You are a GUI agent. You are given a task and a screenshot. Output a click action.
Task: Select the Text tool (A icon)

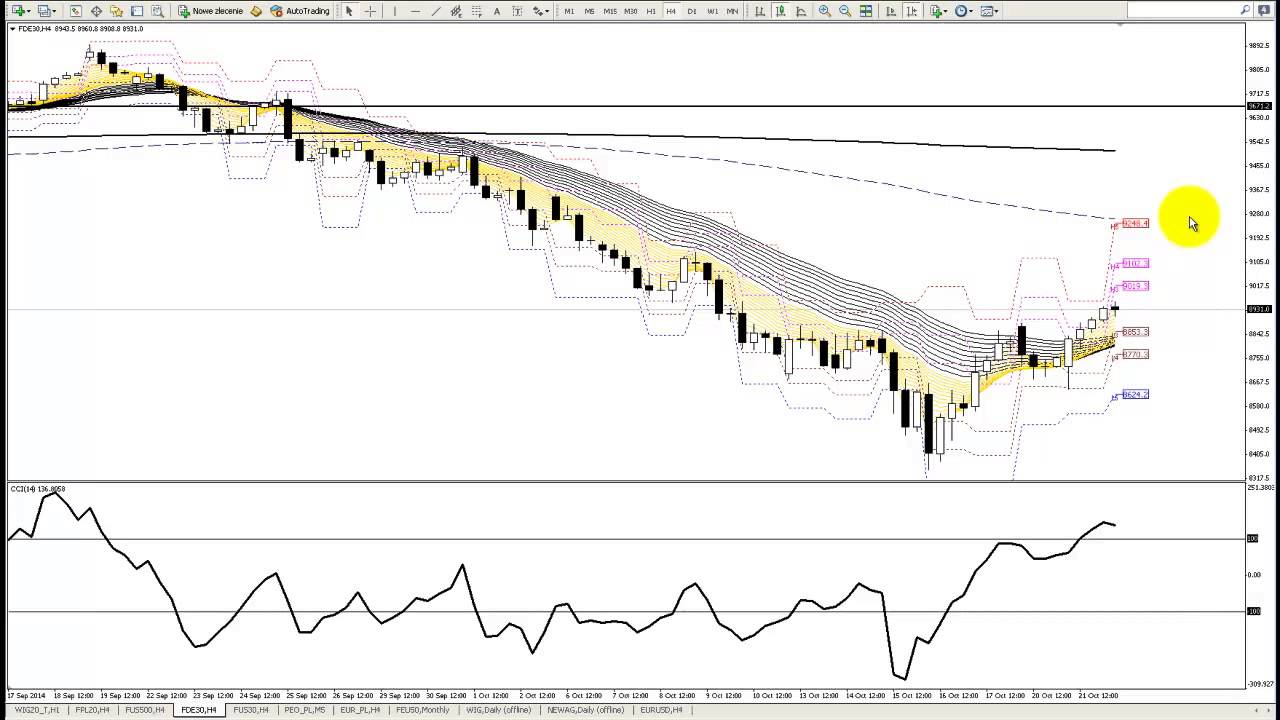[x=497, y=11]
